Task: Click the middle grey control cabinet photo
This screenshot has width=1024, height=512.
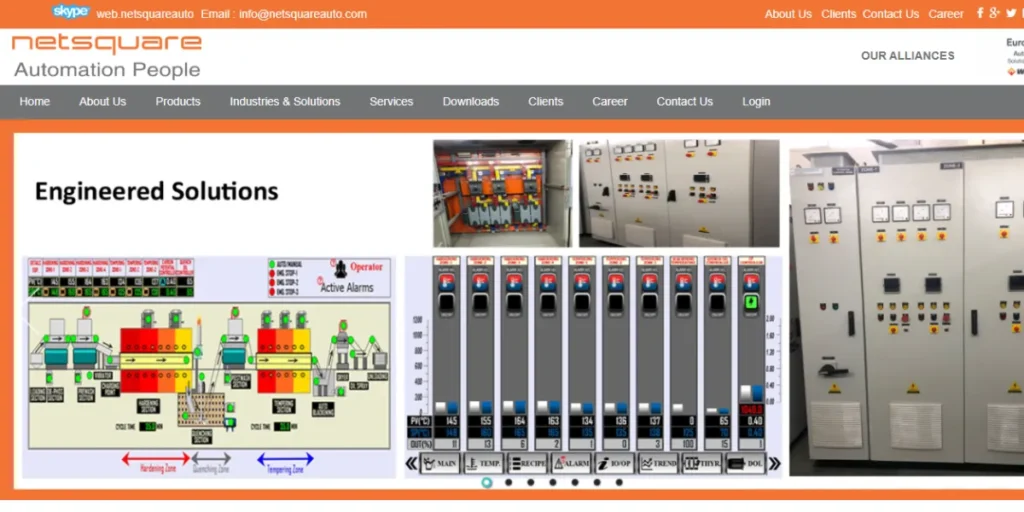Action: click(679, 193)
